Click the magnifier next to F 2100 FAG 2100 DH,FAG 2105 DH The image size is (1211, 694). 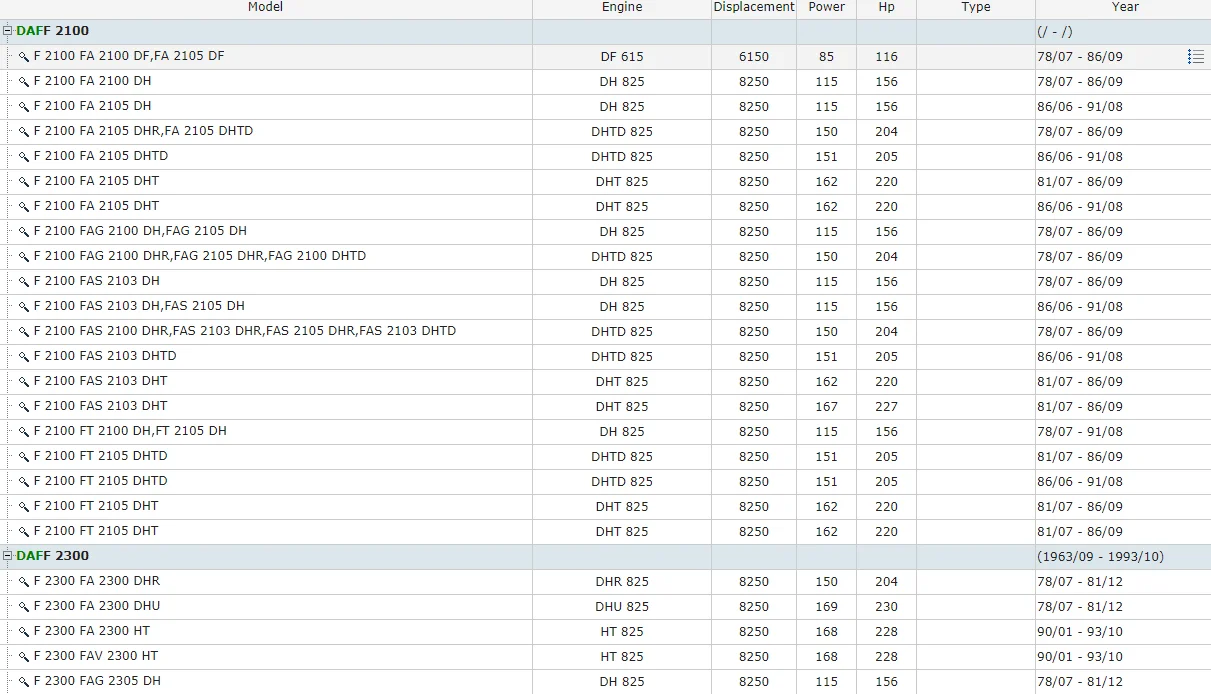point(24,232)
